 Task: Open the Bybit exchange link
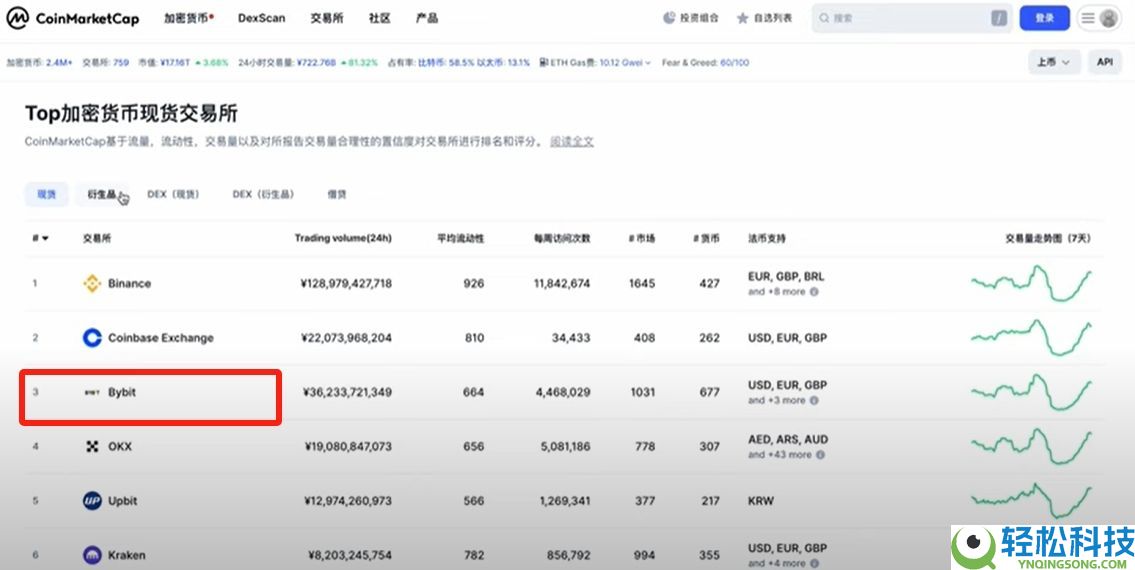[x=122, y=393]
